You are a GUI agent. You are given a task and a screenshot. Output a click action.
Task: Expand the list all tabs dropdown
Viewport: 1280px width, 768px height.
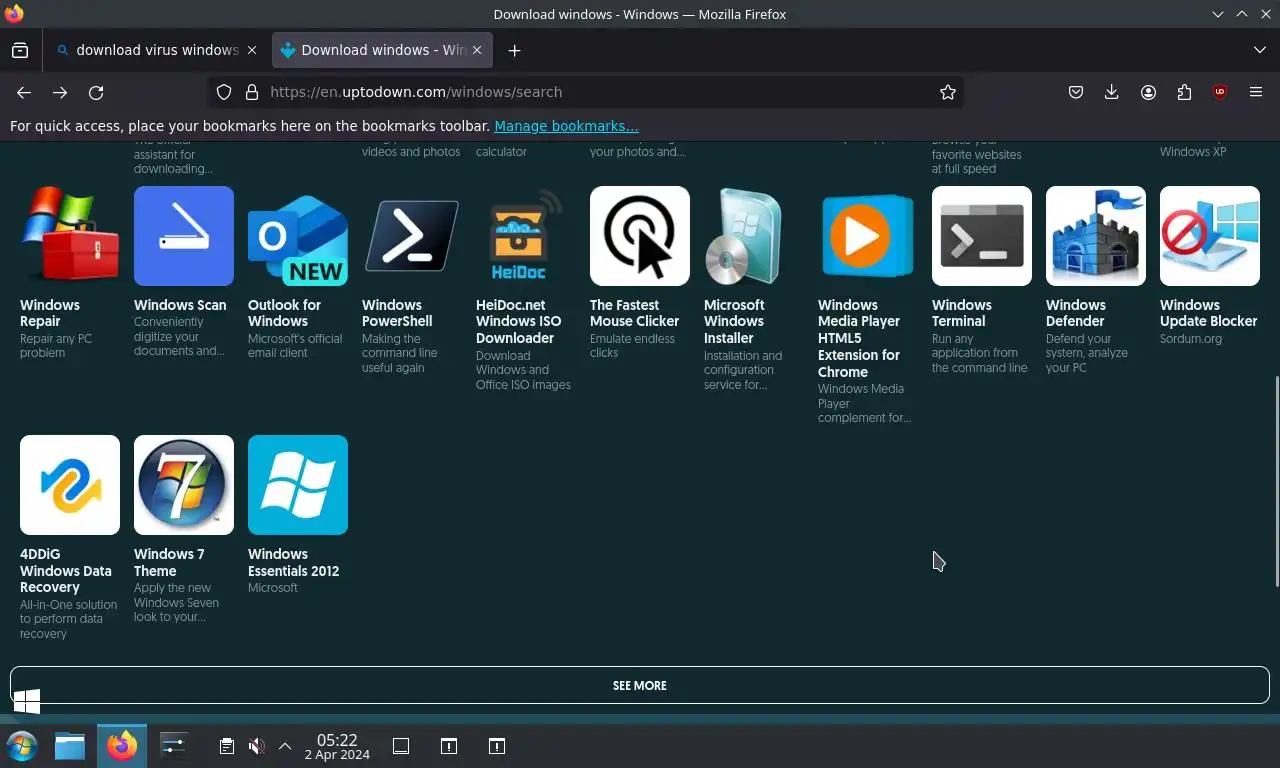click(x=1259, y=50)
